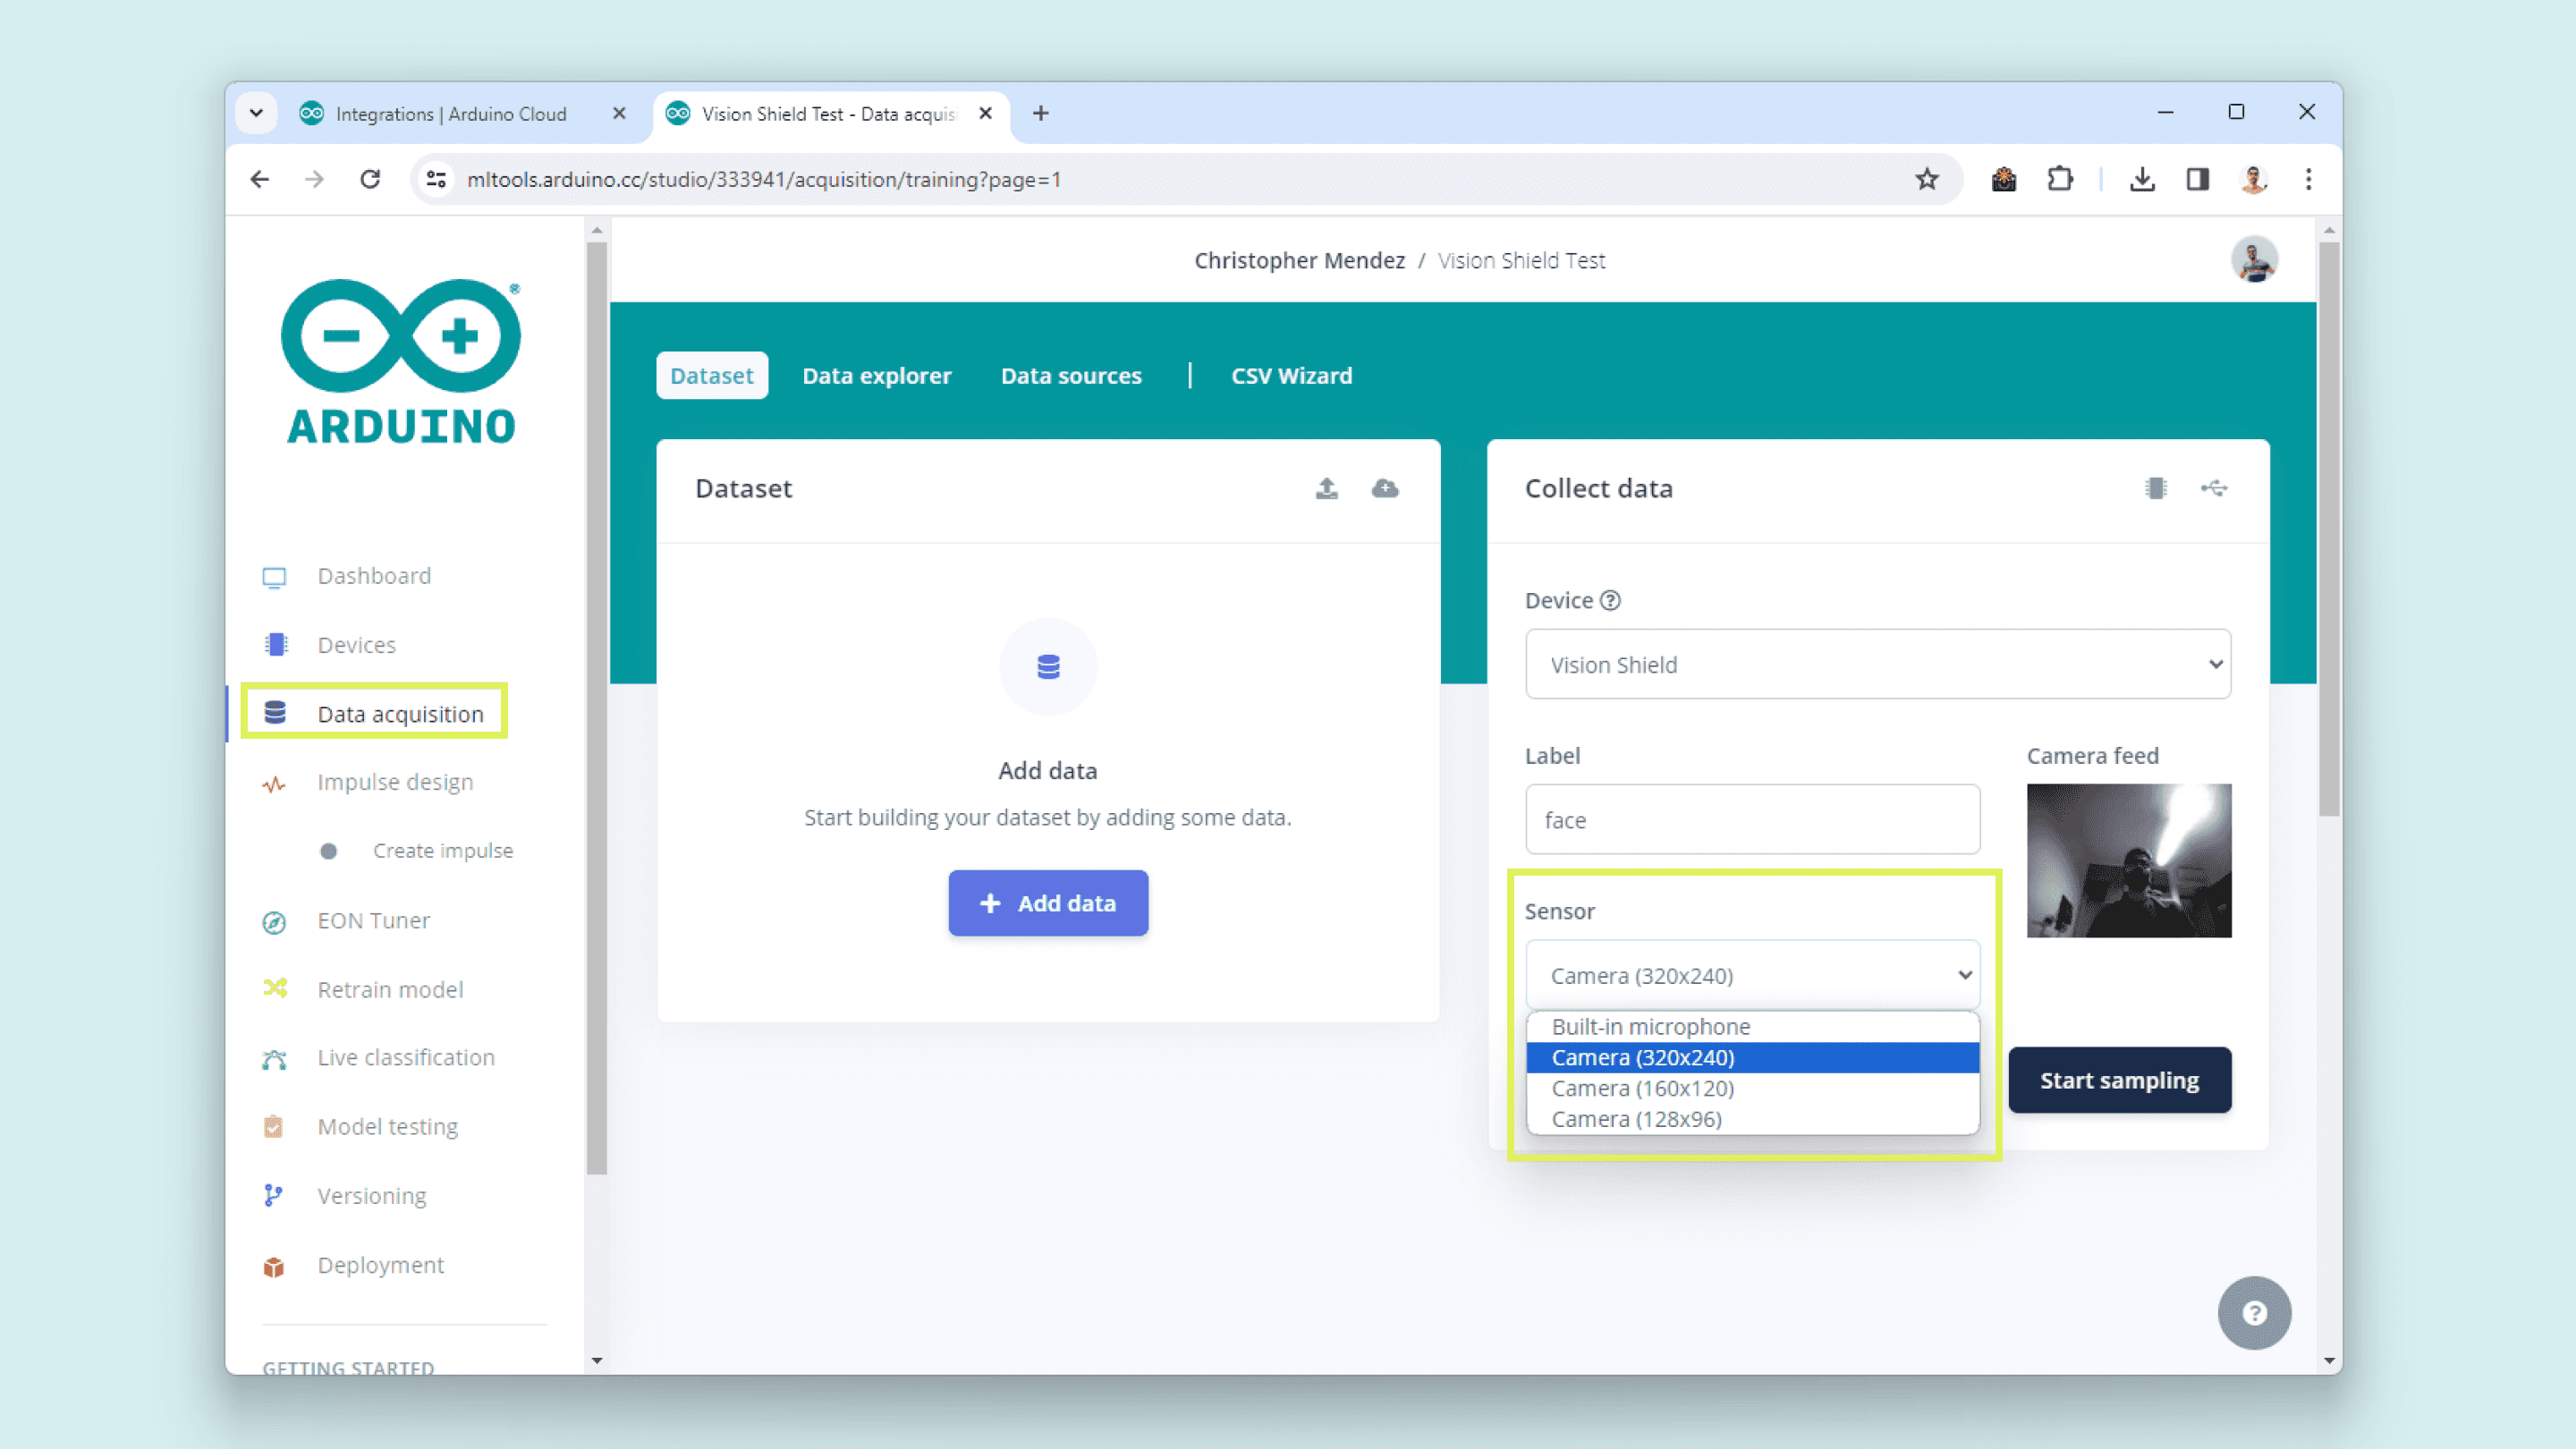Image resolution: width=2576 pixels, height=1449 pixels.
Task: Click the sidebar vertical scrollbar
Action: [597, 708]
